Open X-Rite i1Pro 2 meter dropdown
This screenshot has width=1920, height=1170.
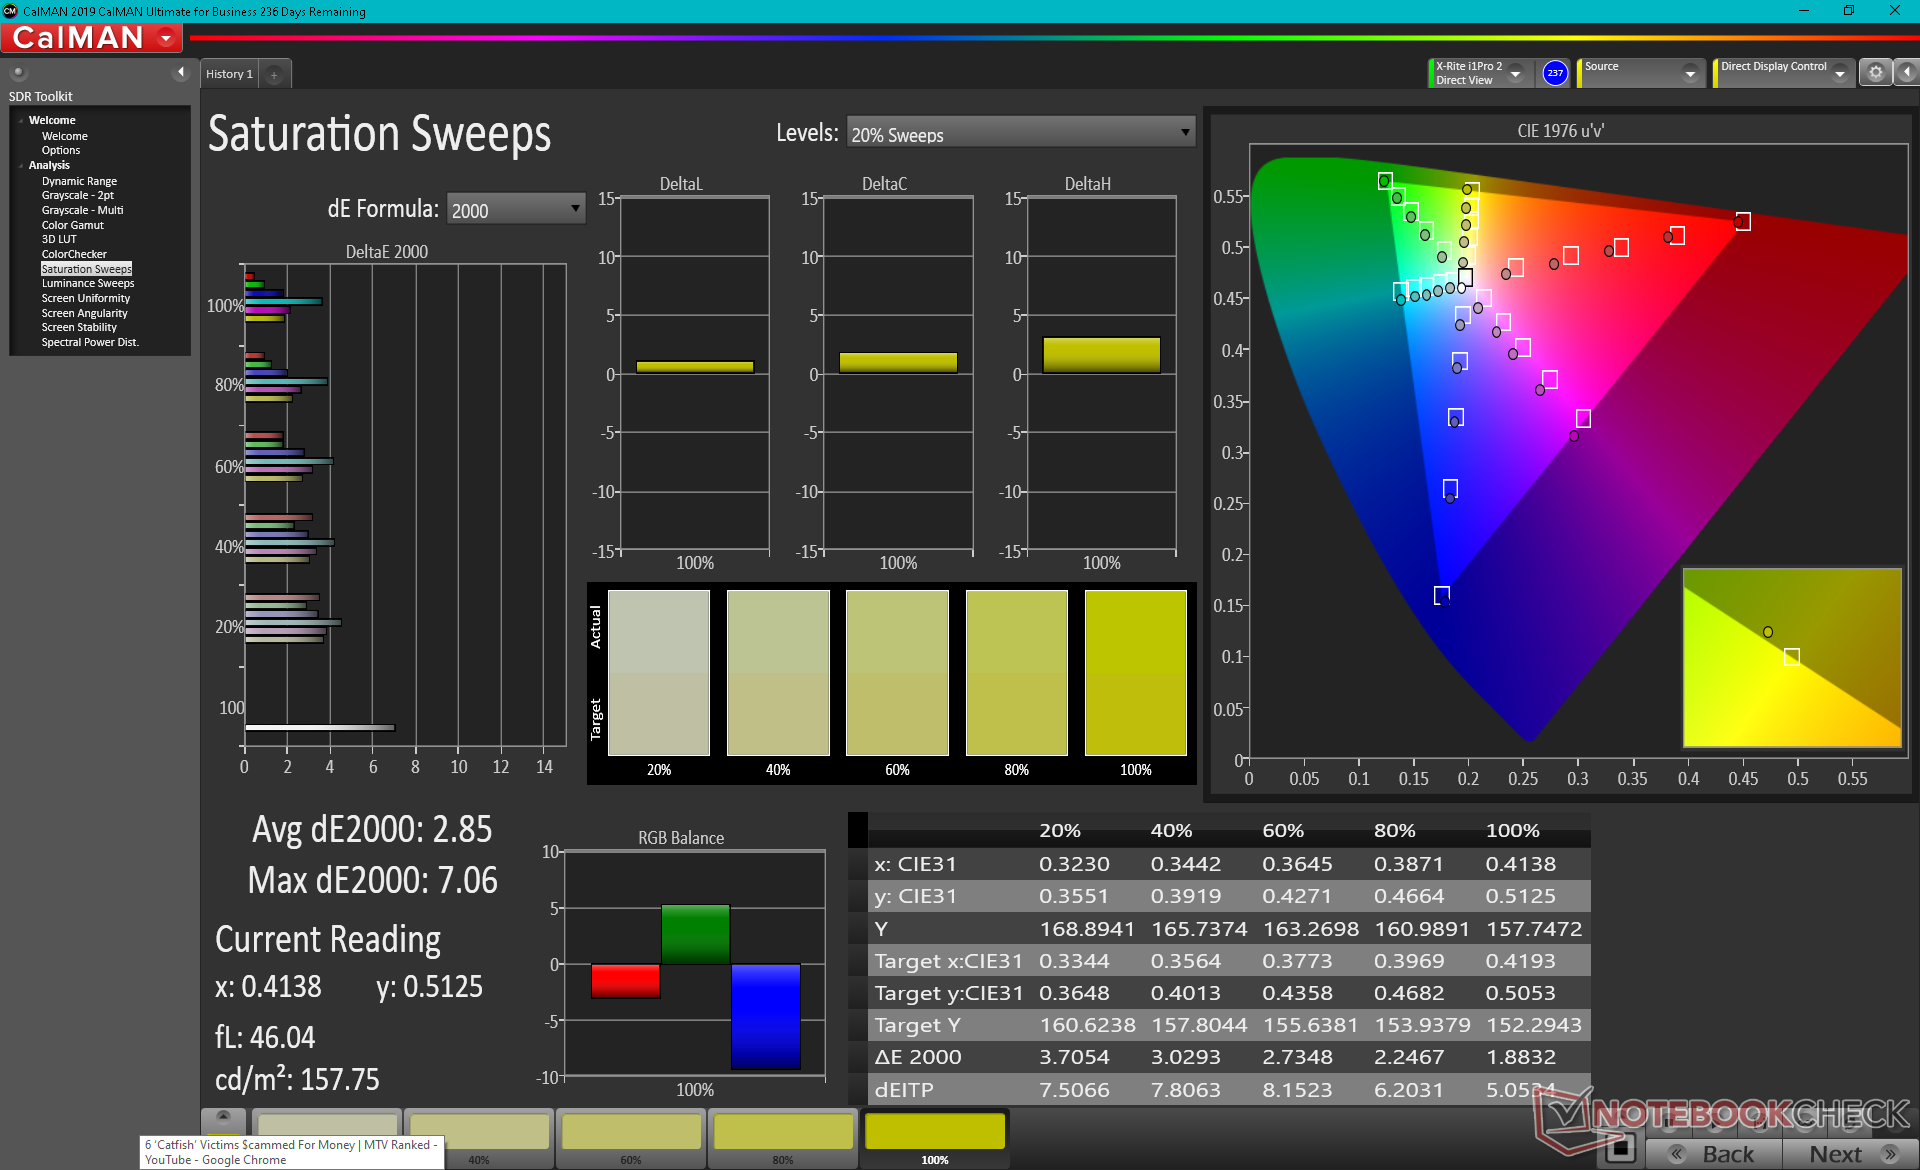click(x=1515, y=73)
